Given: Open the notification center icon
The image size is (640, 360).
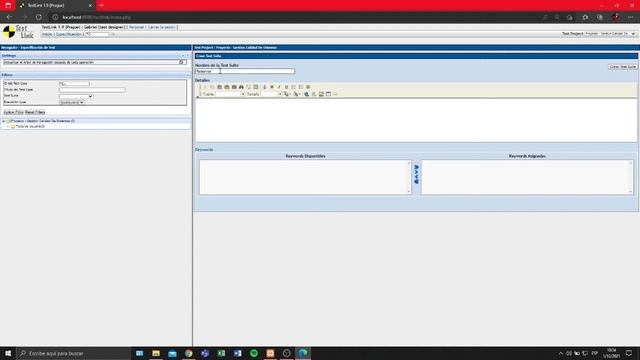Looking at the screenshot, I should pyautogui.click(x=629, y=353).
